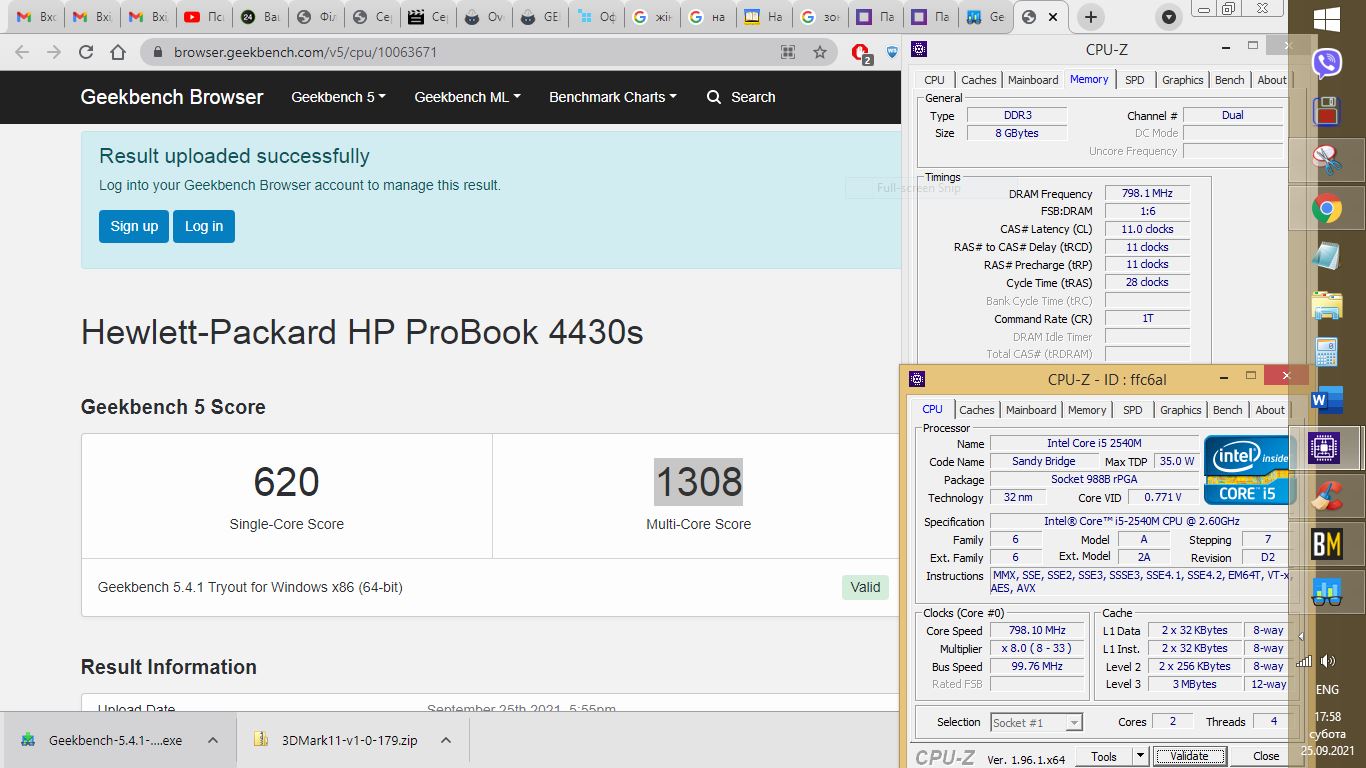Click the highlighted 1308 multi-core score
The image size is (1366, 768).
pyautogui.click(x=698, y=482)
